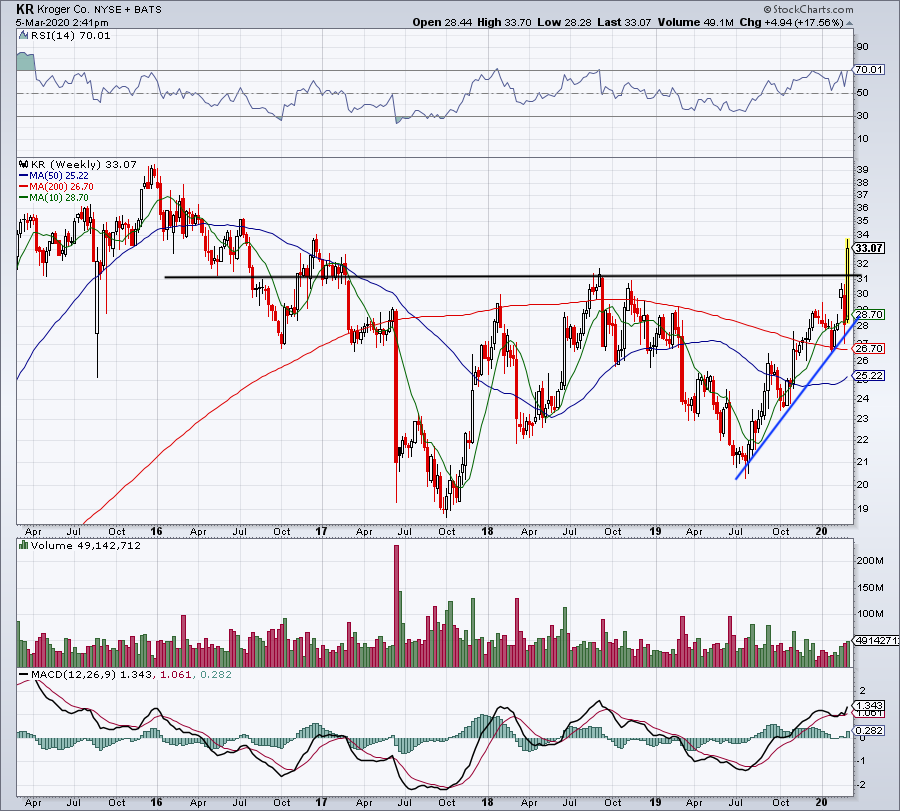Viewport: 900px width, 811px height.
Task: Click the 'Open 28.44' quote value
Action: tap(442, 22)
